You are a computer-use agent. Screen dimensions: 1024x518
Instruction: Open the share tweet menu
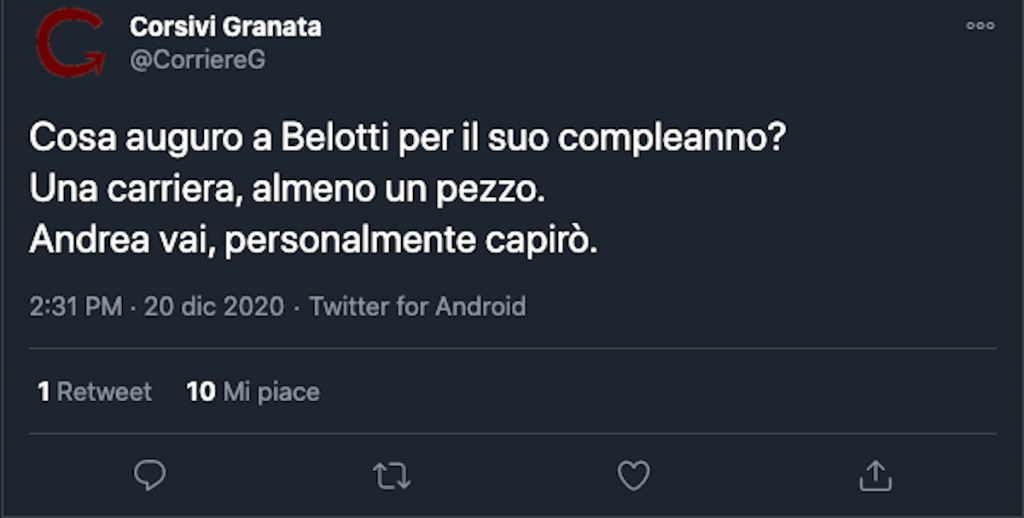click(875, 476)
